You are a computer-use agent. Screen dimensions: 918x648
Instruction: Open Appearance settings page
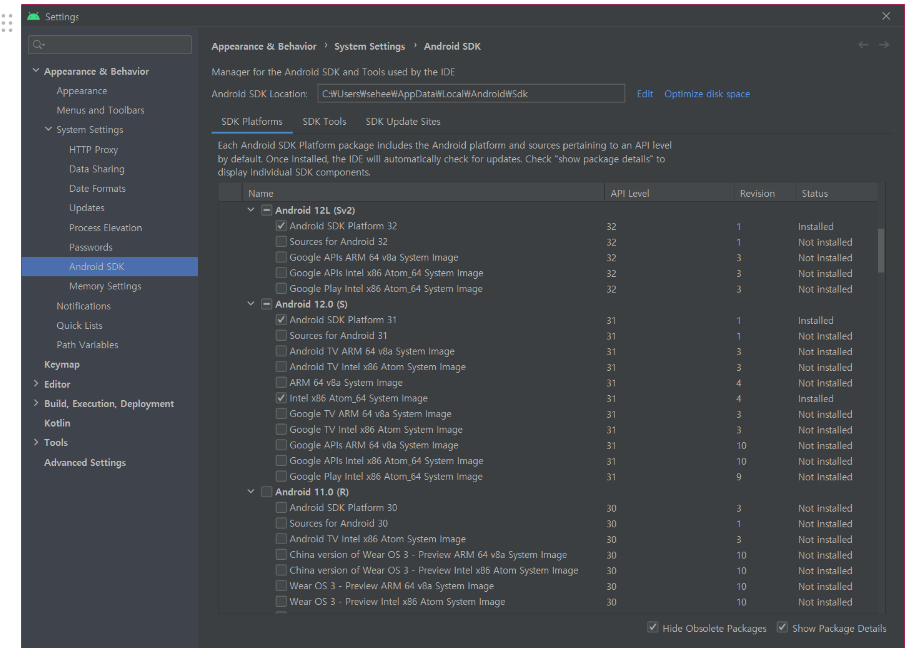(x=82, y=91)
